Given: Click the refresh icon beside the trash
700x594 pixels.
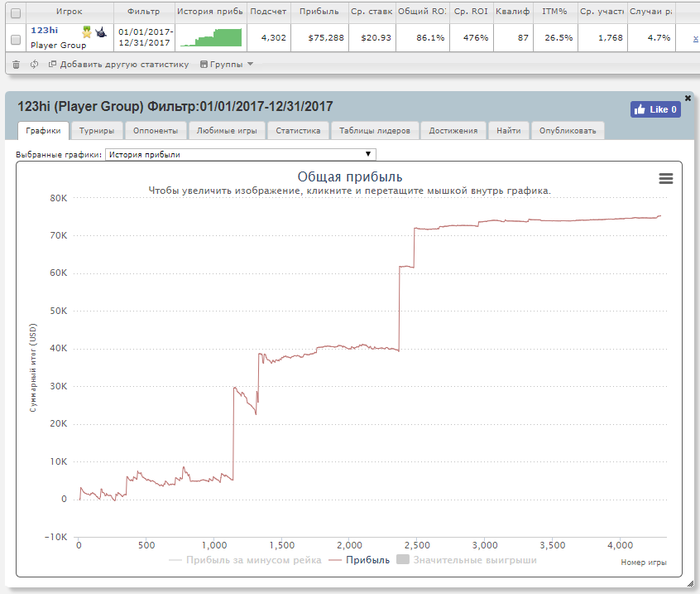Looking at the screenshot, I should click(x=34, y=65).
